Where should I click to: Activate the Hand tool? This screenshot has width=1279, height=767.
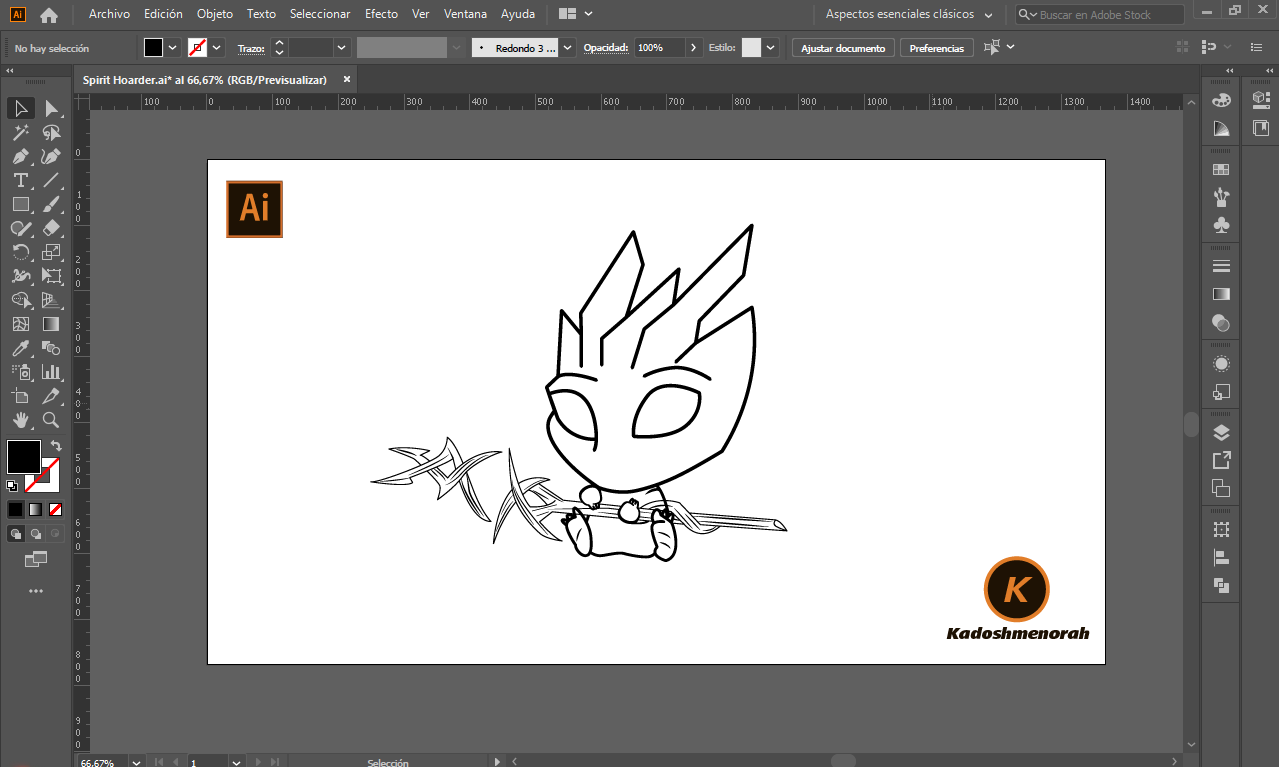pos(21,420)
